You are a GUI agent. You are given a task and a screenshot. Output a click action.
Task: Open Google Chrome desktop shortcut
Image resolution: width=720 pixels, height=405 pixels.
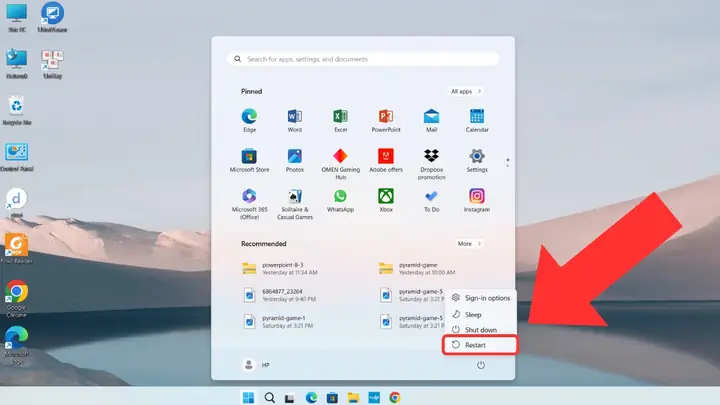point(17,298)
